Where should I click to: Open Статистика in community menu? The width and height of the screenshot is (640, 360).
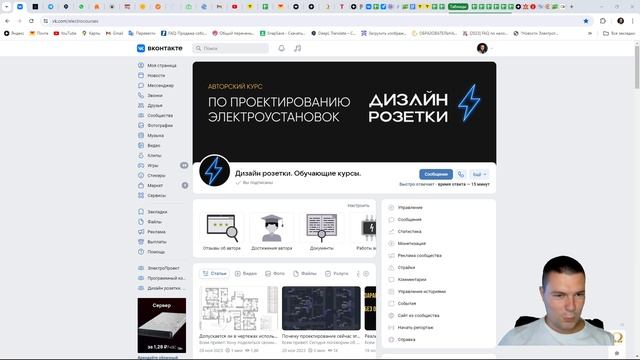click(x=409, y=231)
